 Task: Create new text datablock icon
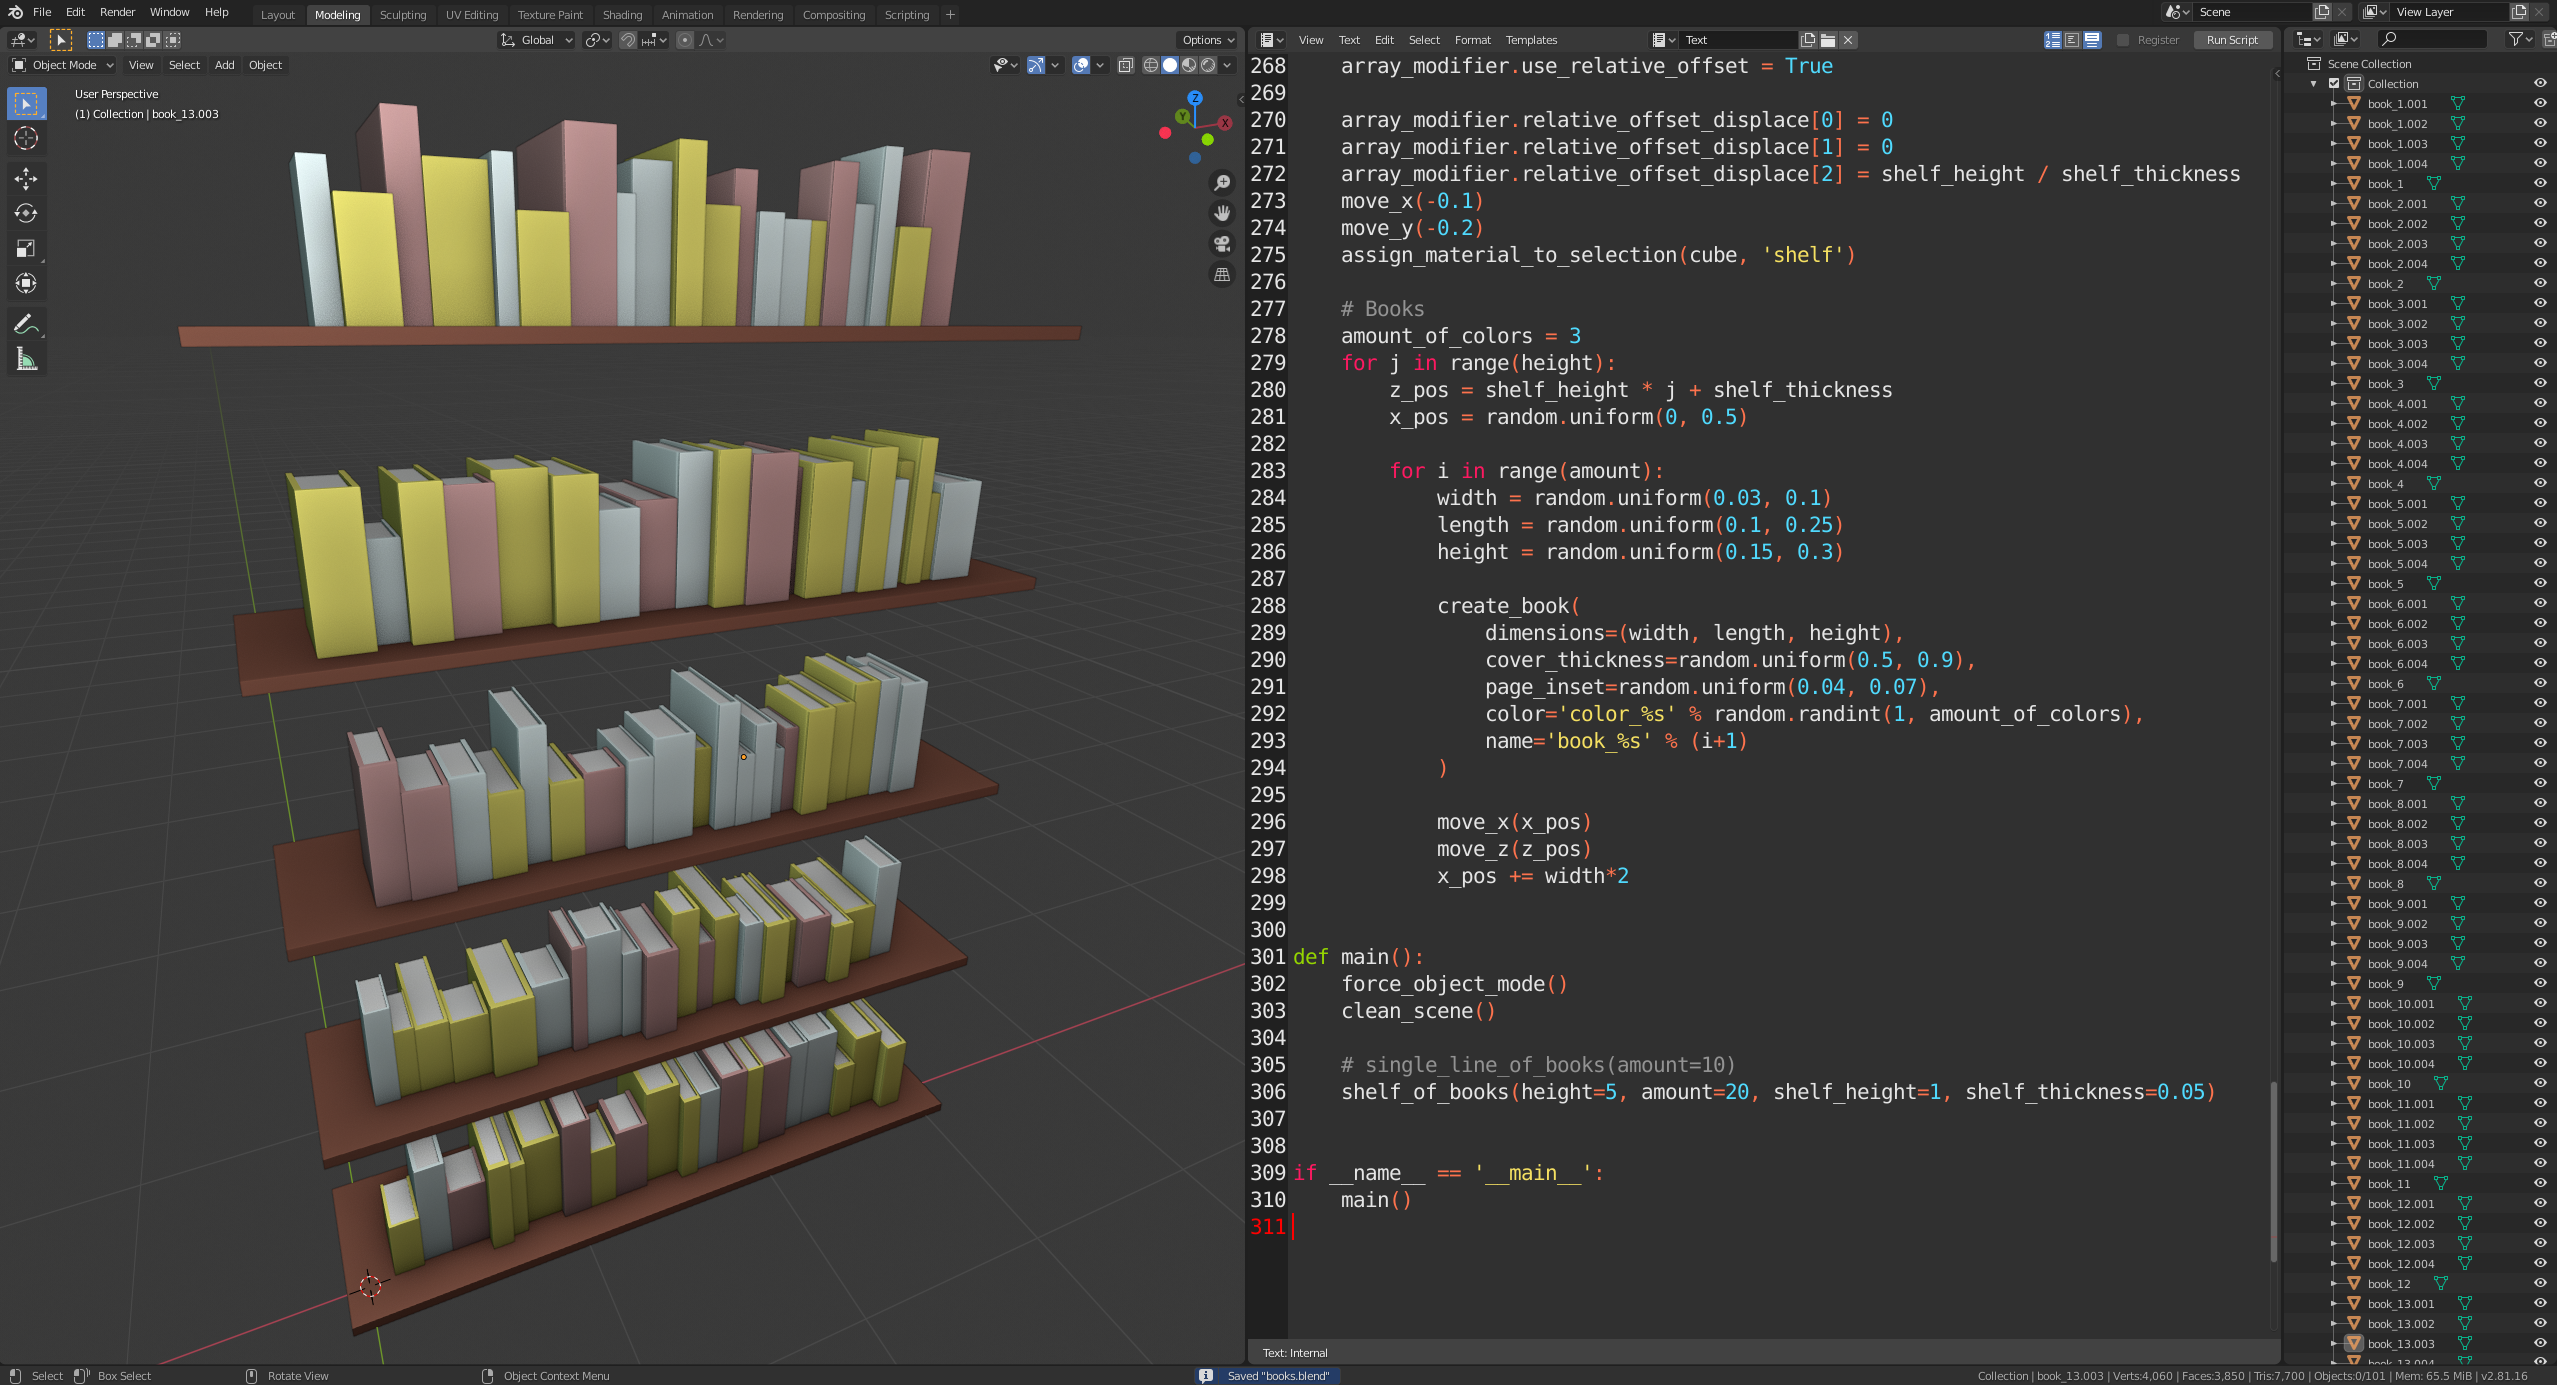point(1808,40)
